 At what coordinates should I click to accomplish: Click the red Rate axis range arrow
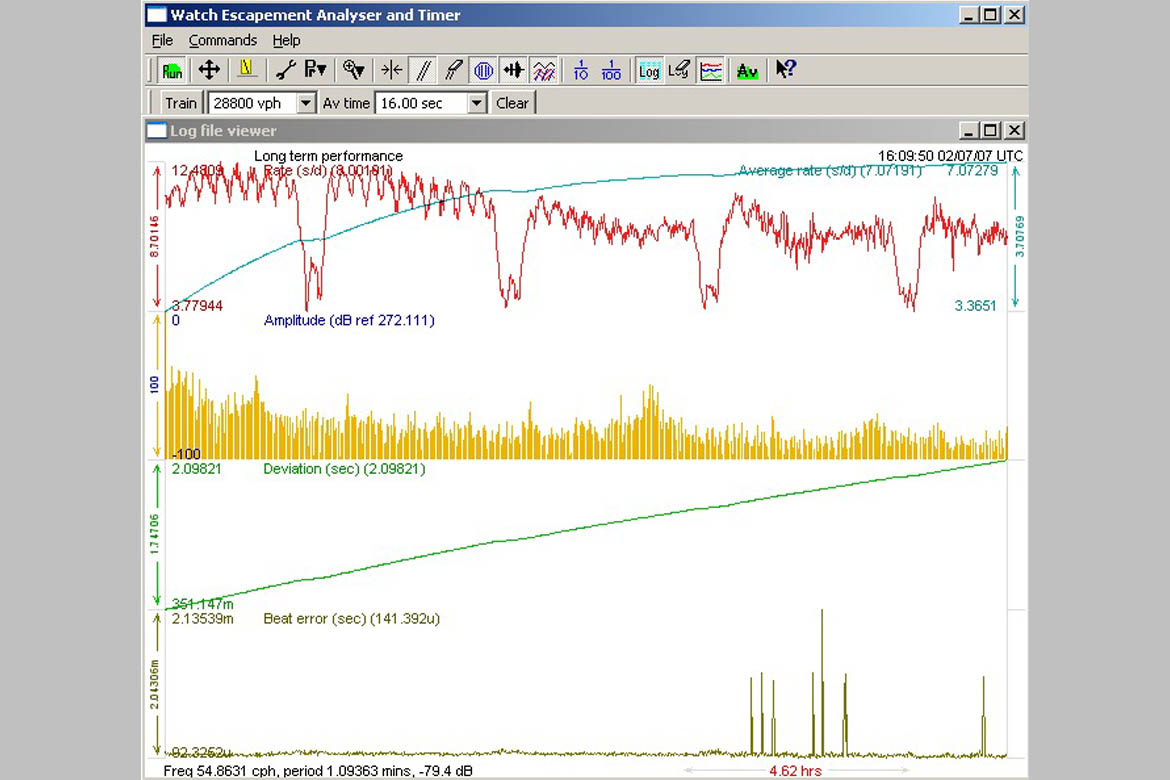156,236
